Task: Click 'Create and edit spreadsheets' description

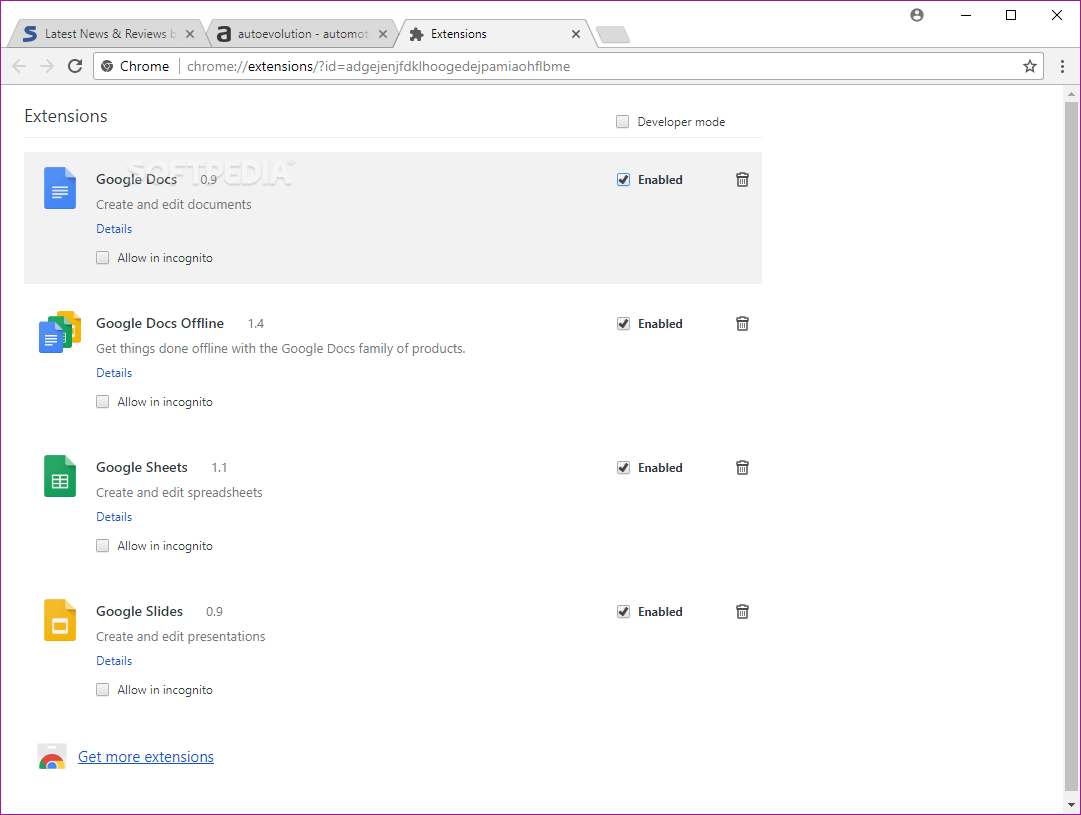Action: tap(179, 493)
